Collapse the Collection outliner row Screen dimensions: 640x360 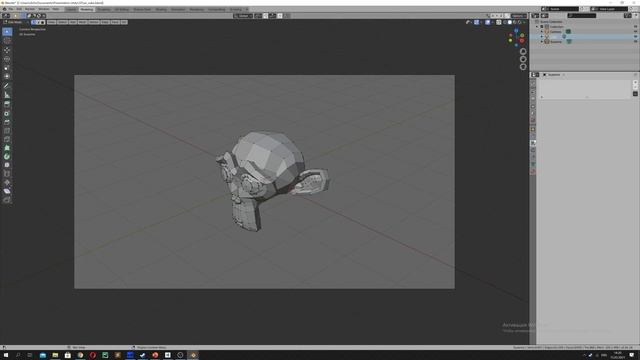pyautogui.click(x=537, y=27)
